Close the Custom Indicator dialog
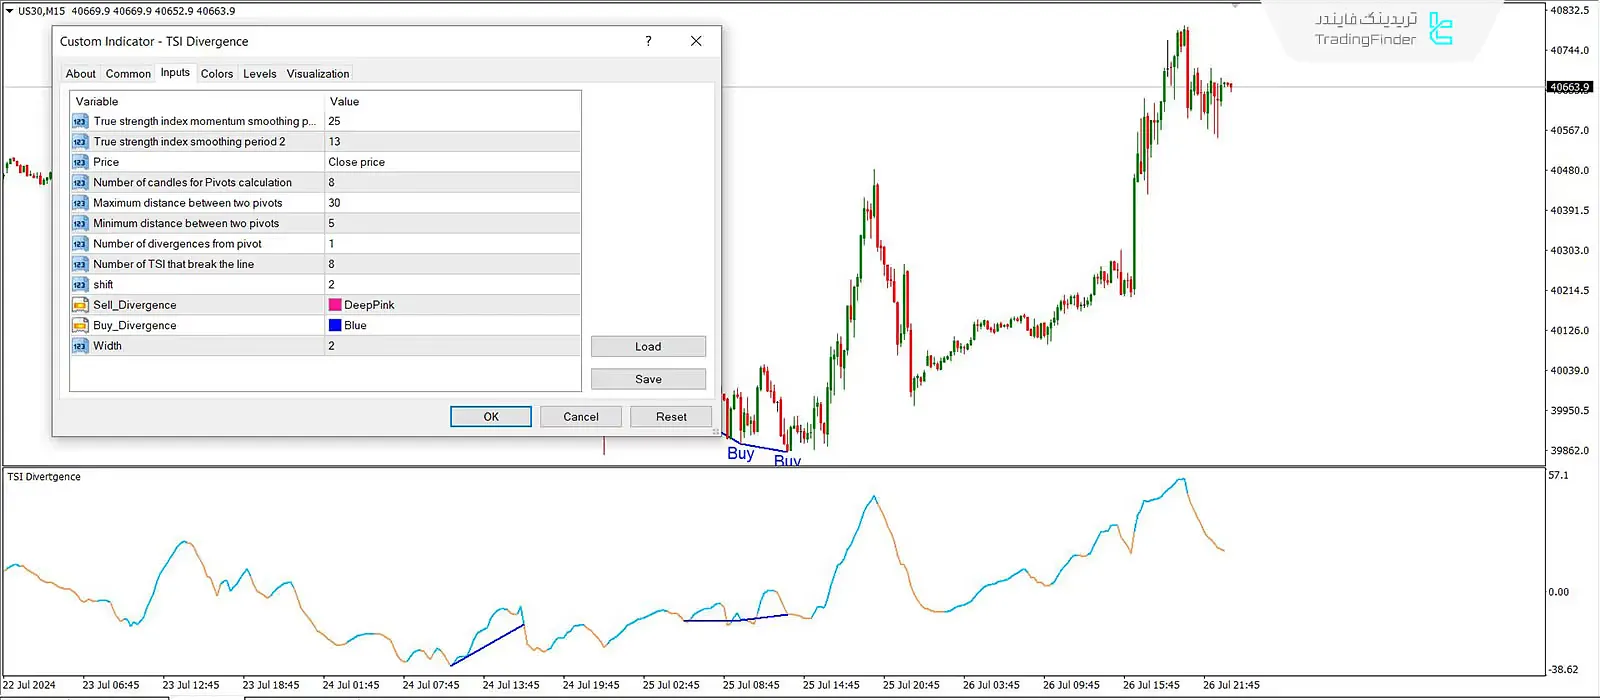Viewport: 1600px width, 700px height. point(696,41)
